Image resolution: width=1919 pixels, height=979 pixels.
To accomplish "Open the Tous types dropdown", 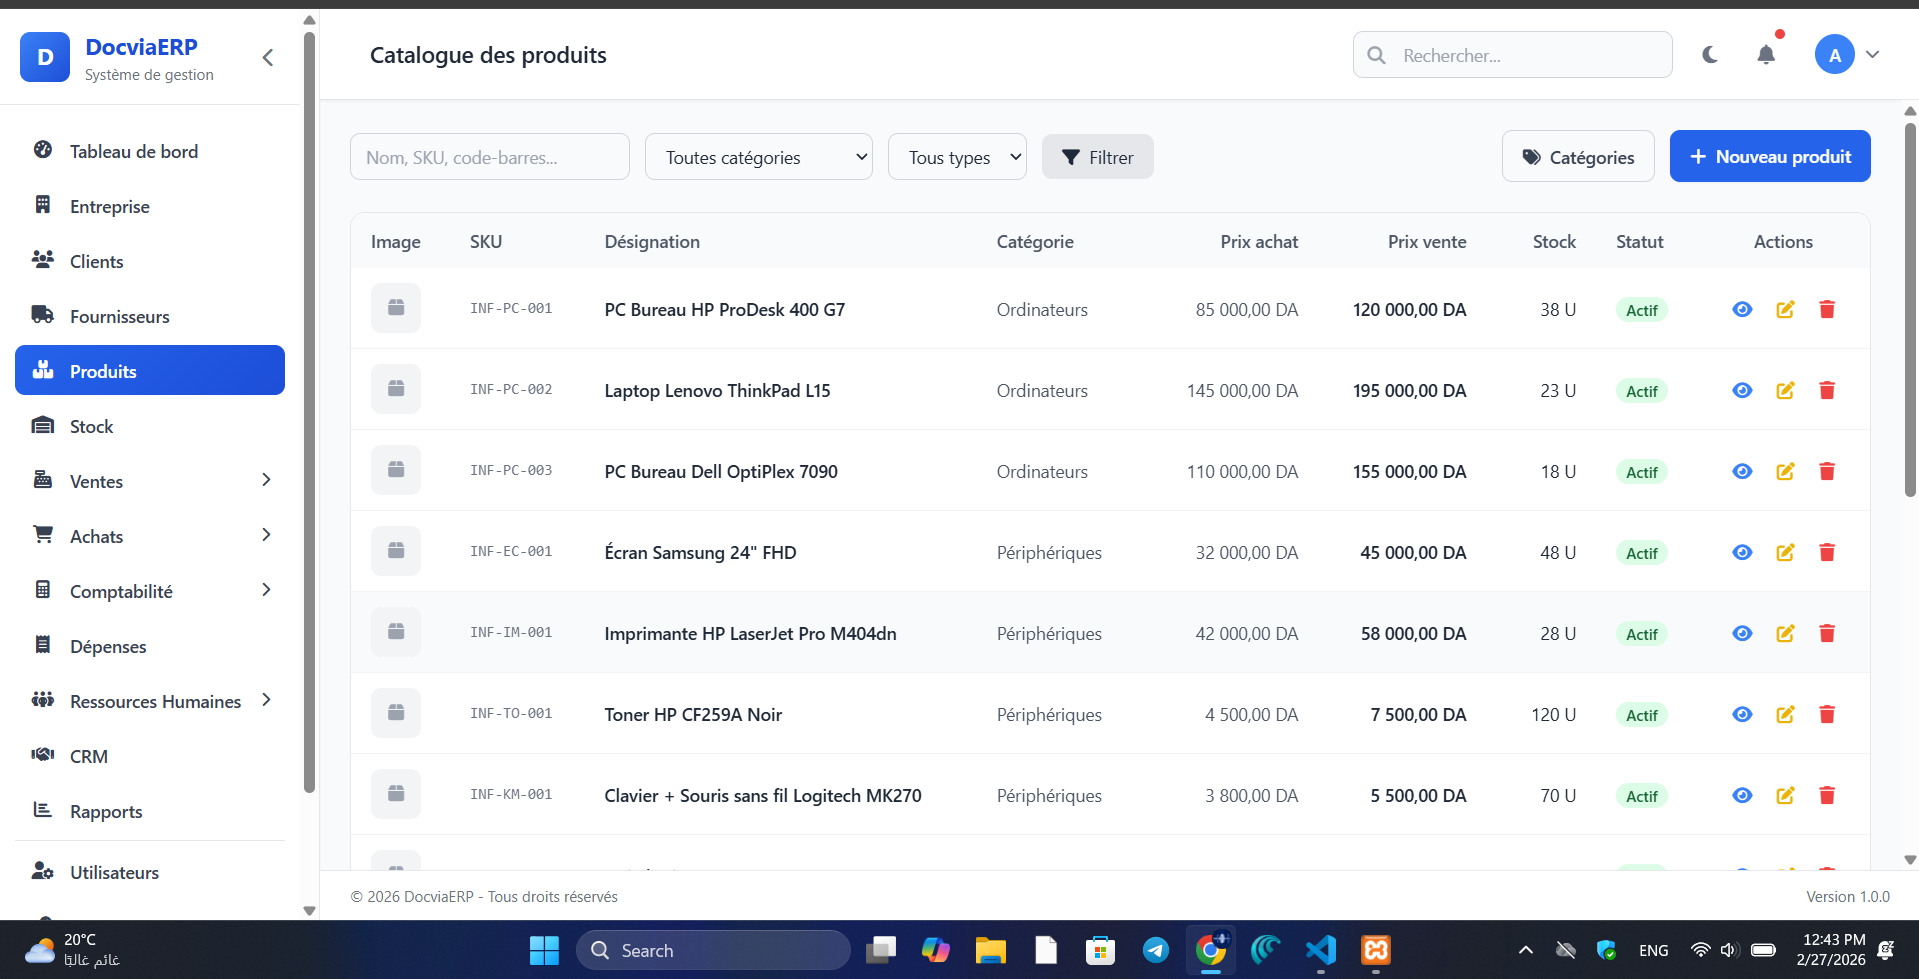I will pyautogui.click(x=957, y=157).
